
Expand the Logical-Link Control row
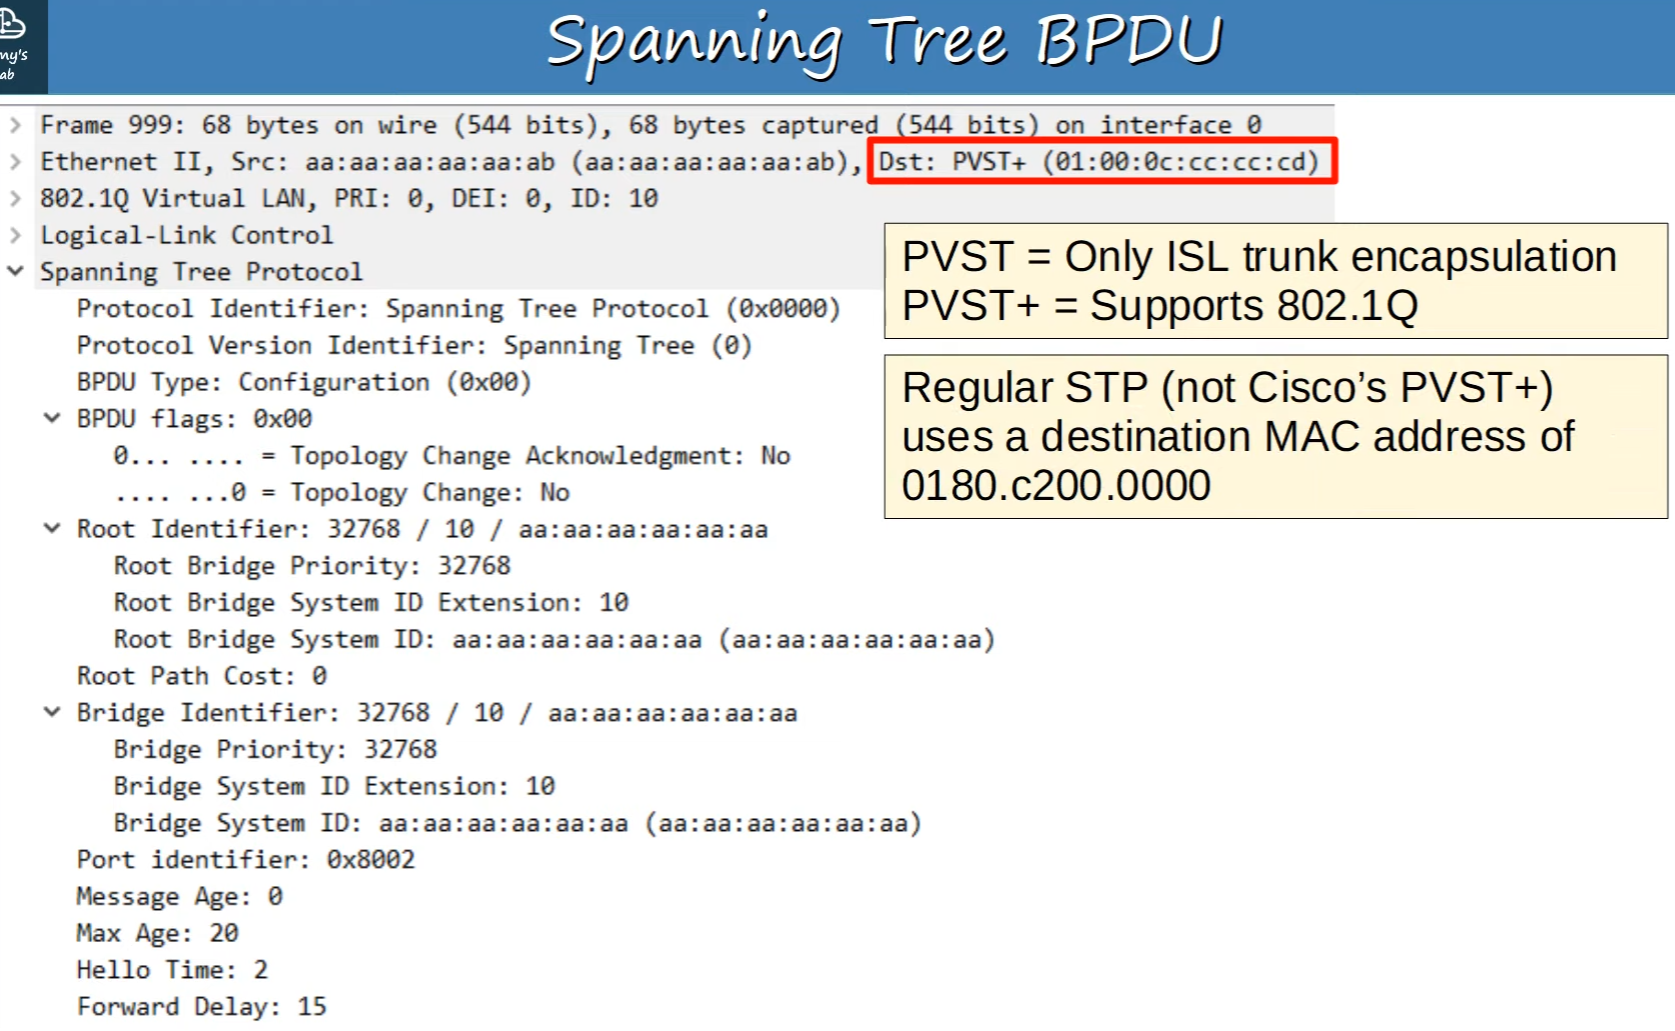pos(15,235)
